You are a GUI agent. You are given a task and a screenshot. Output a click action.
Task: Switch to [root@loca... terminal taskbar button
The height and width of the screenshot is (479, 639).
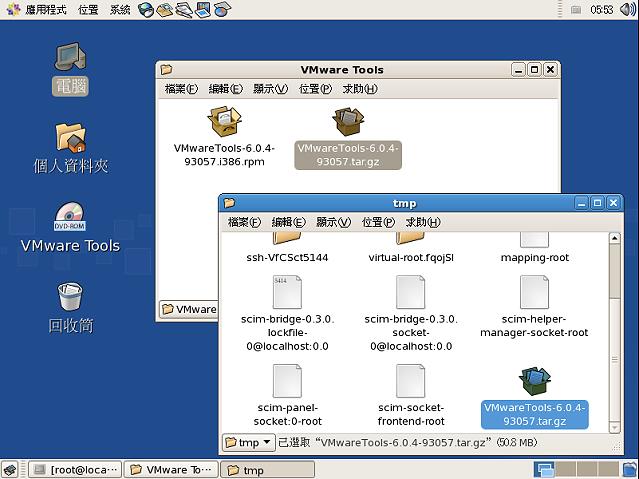coord(75,470)
